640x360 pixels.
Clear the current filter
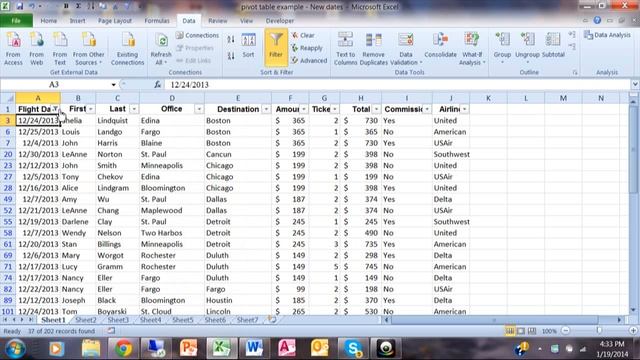pyautogui.click(x=303, y=36)
